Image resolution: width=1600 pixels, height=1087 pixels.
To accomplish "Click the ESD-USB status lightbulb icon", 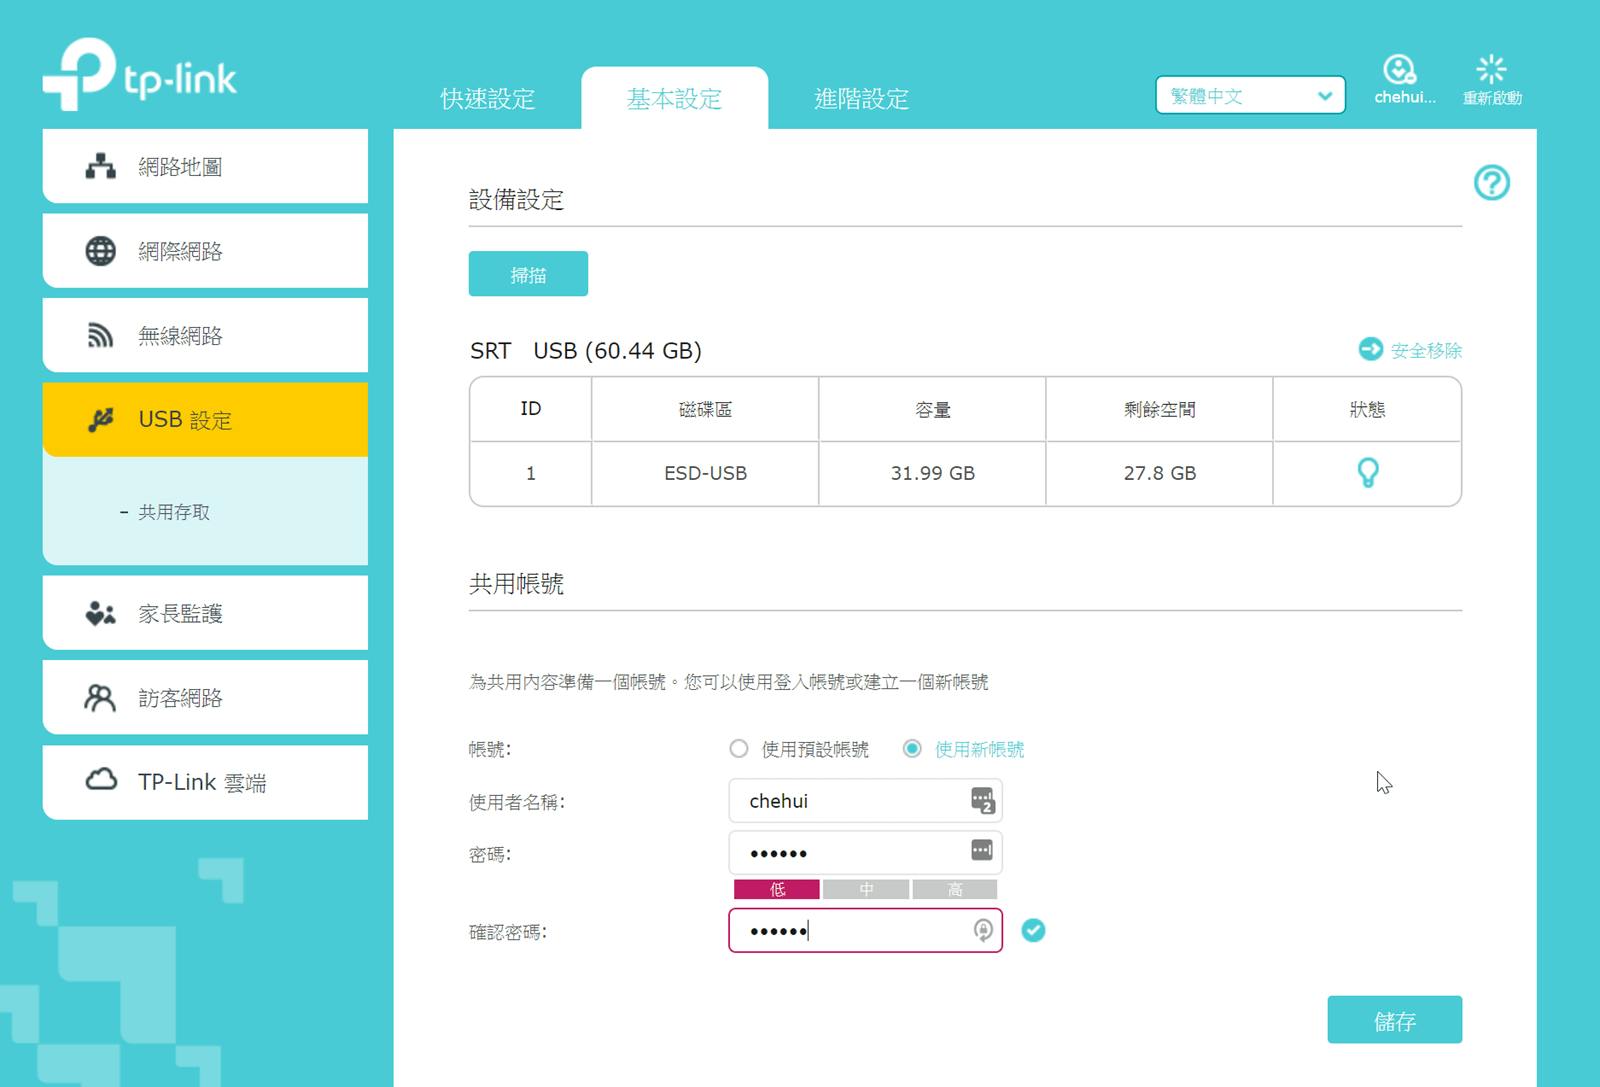I will (1367, 473).
